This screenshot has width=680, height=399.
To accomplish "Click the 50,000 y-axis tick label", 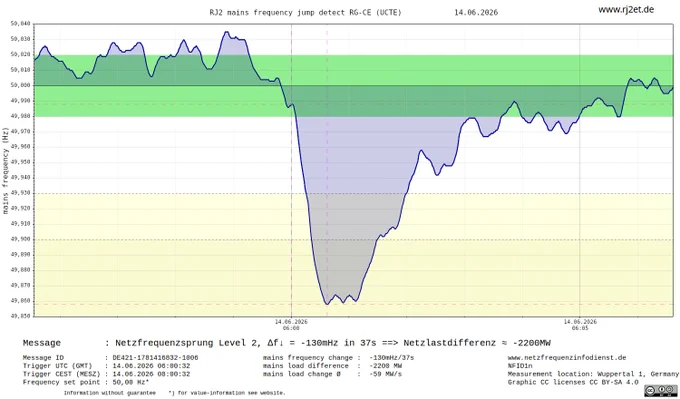I will [x=21, y=85].
